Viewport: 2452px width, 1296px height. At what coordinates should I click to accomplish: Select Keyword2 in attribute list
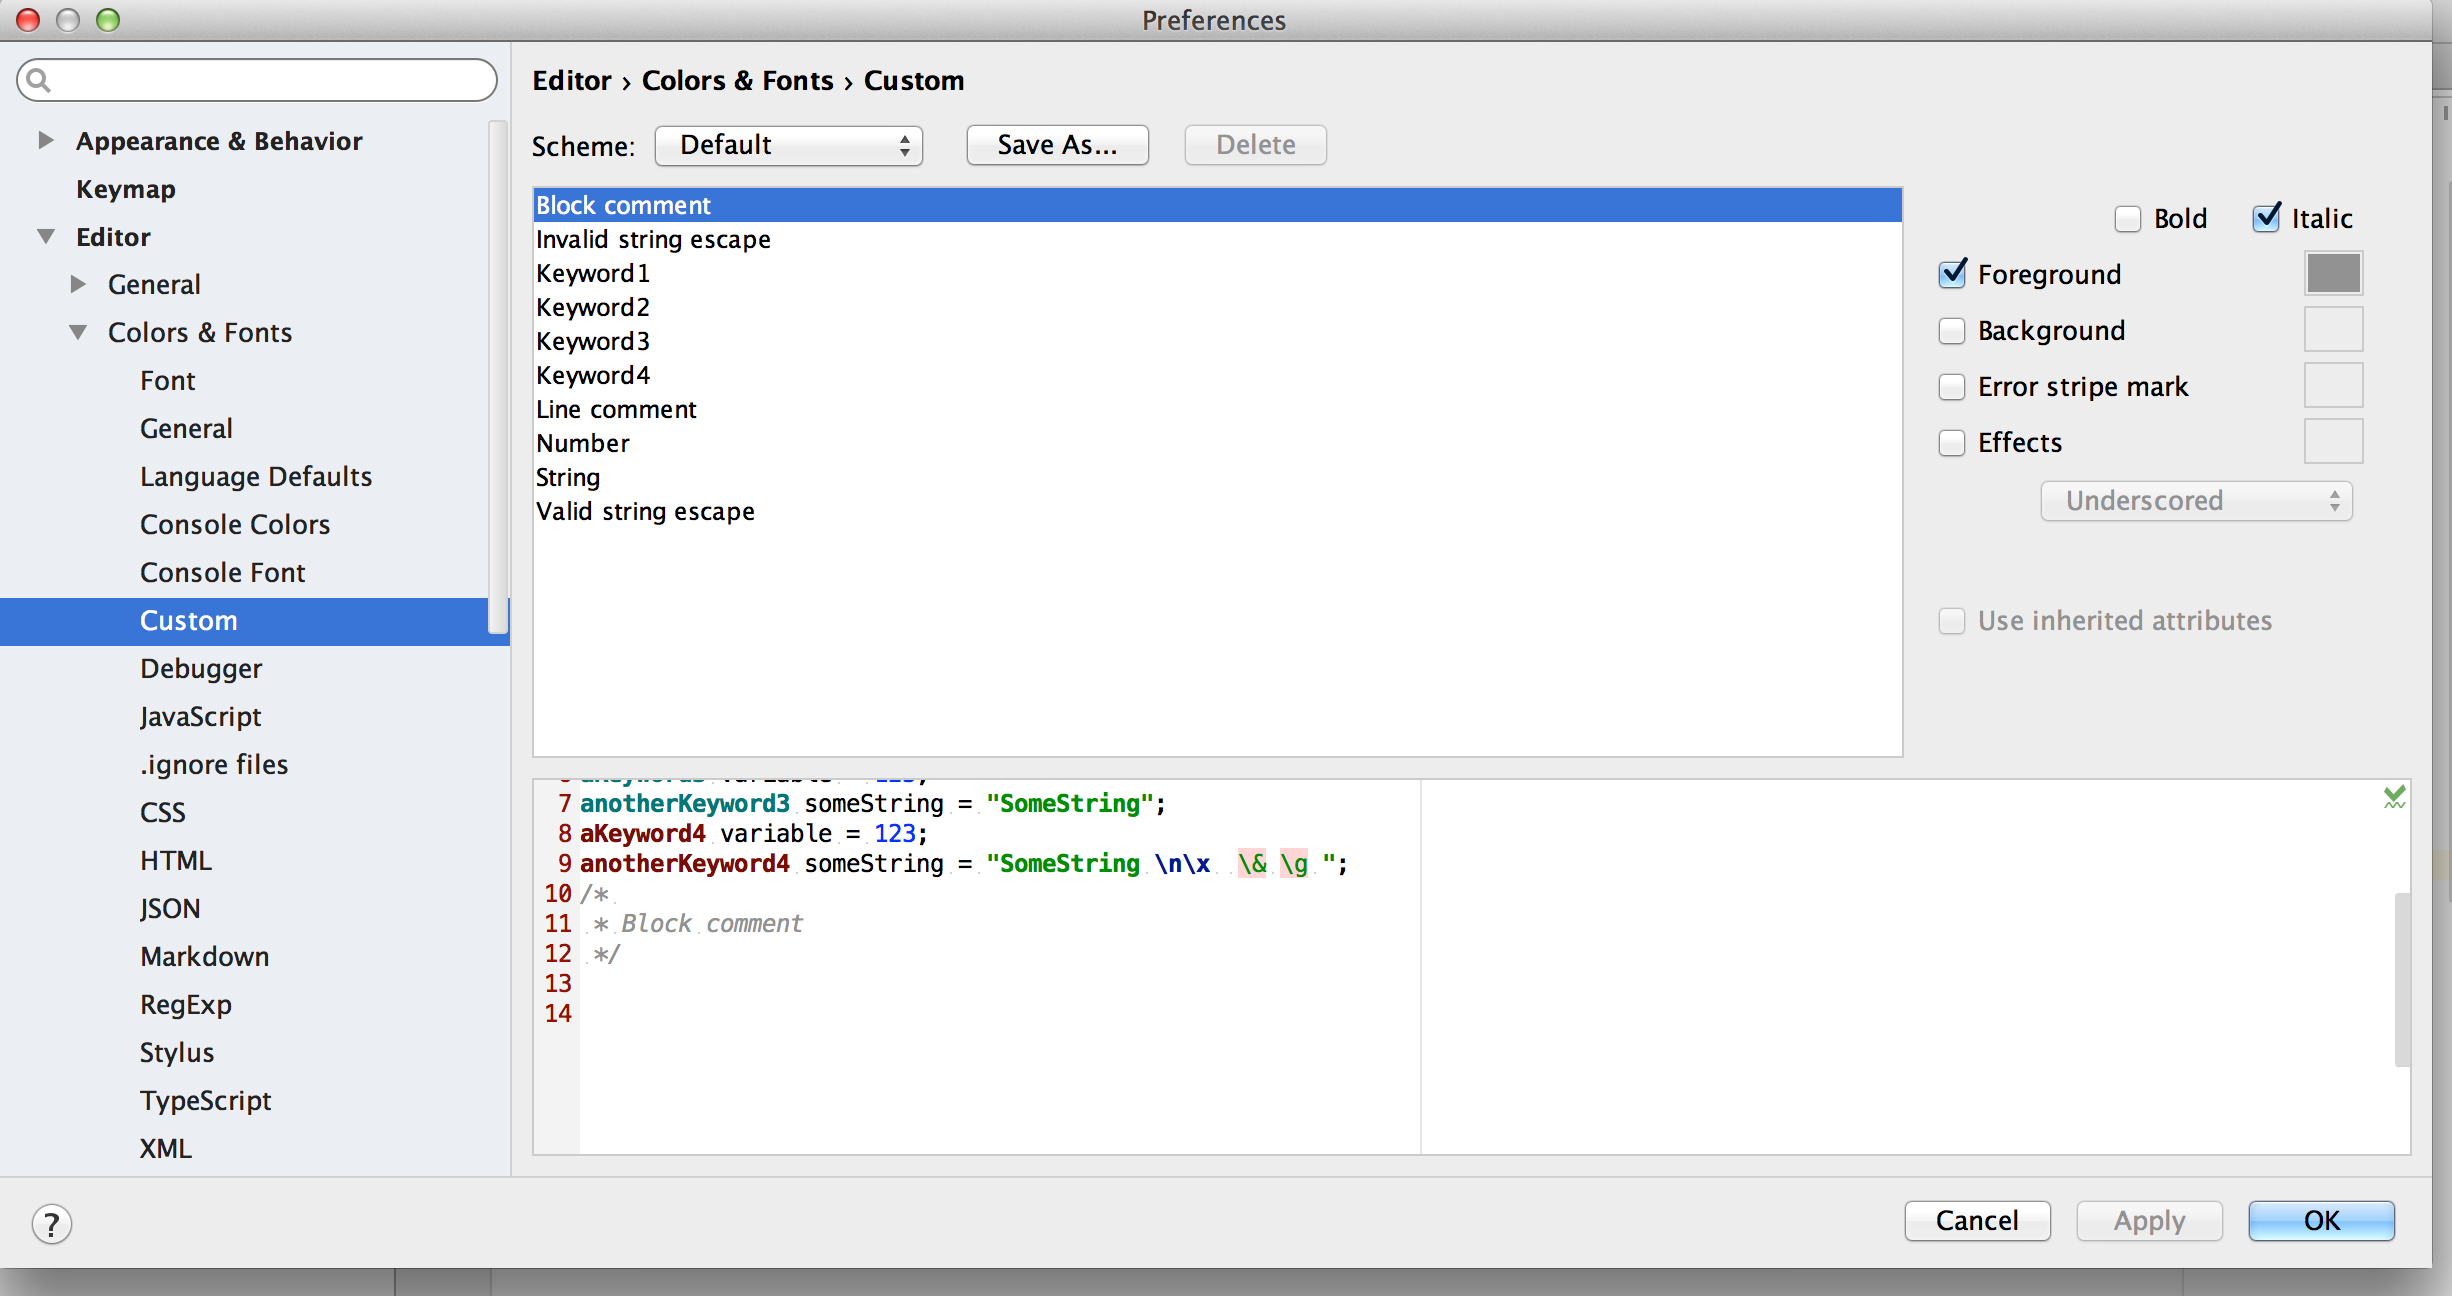click(x=1217, y=308)
